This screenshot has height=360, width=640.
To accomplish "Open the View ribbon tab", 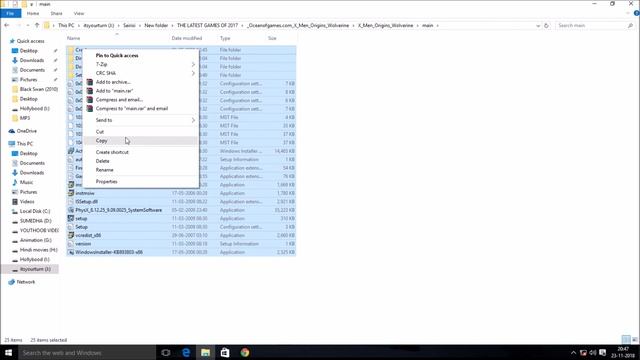I will point(79,13).
